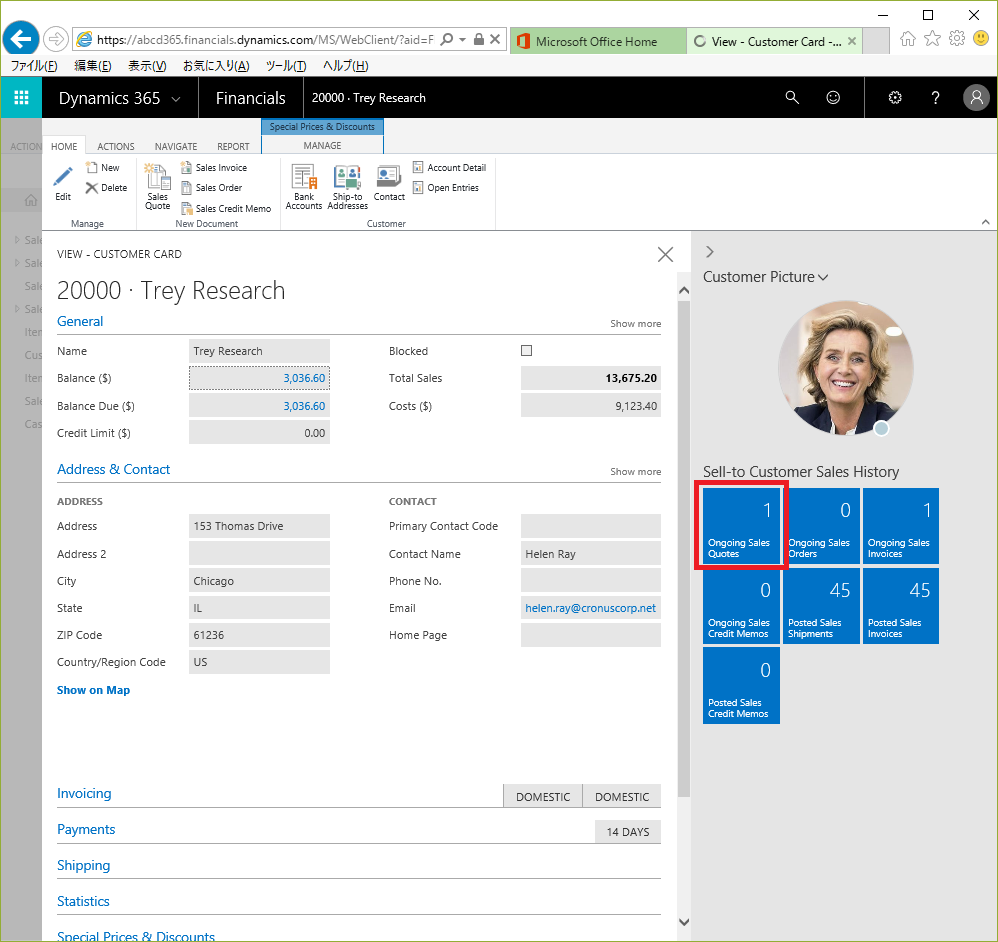
Task: Open the Posted Sales Credit Memos tile
Action: coord(741,685)
